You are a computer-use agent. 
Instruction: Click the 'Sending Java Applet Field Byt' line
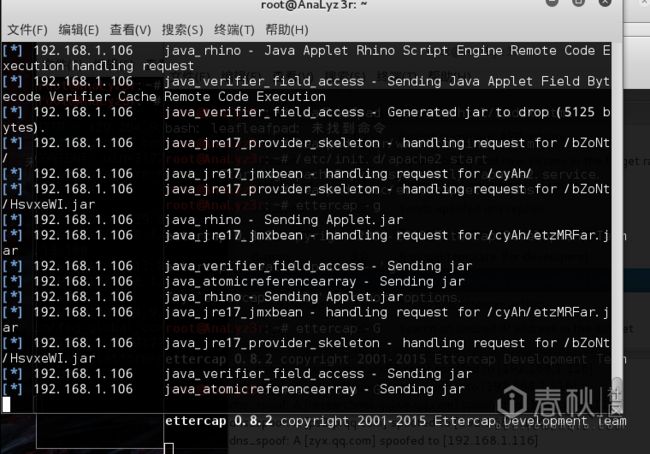coord(306,81)
